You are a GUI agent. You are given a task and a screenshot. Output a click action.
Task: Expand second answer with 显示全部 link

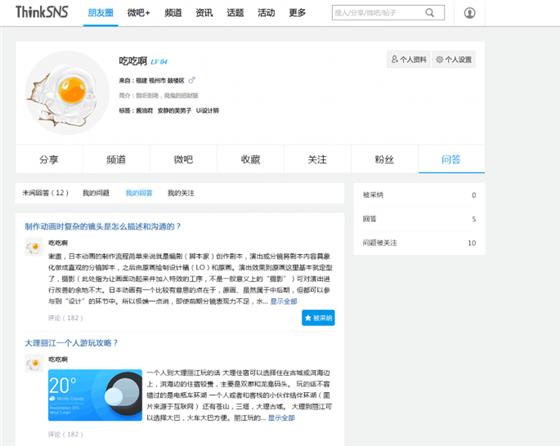click(x=281, y=417)
